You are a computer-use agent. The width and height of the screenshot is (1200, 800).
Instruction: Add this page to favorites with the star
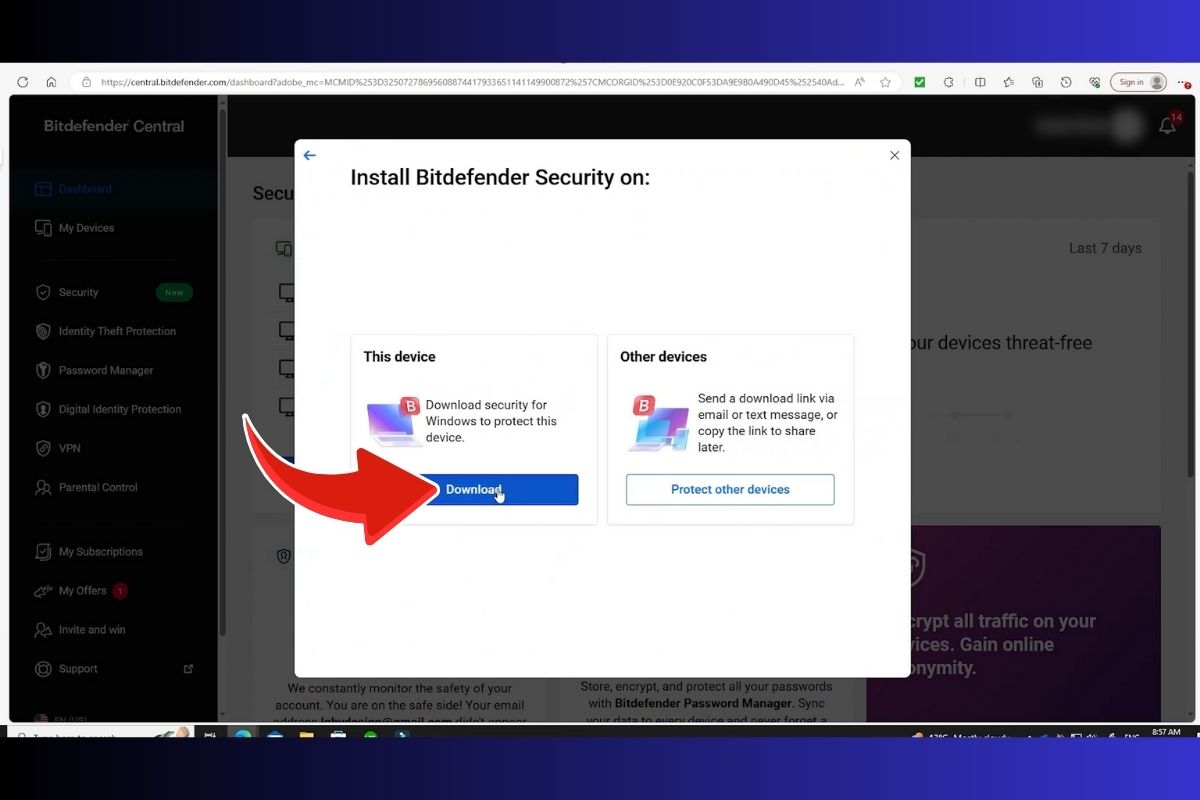[886, 82]
